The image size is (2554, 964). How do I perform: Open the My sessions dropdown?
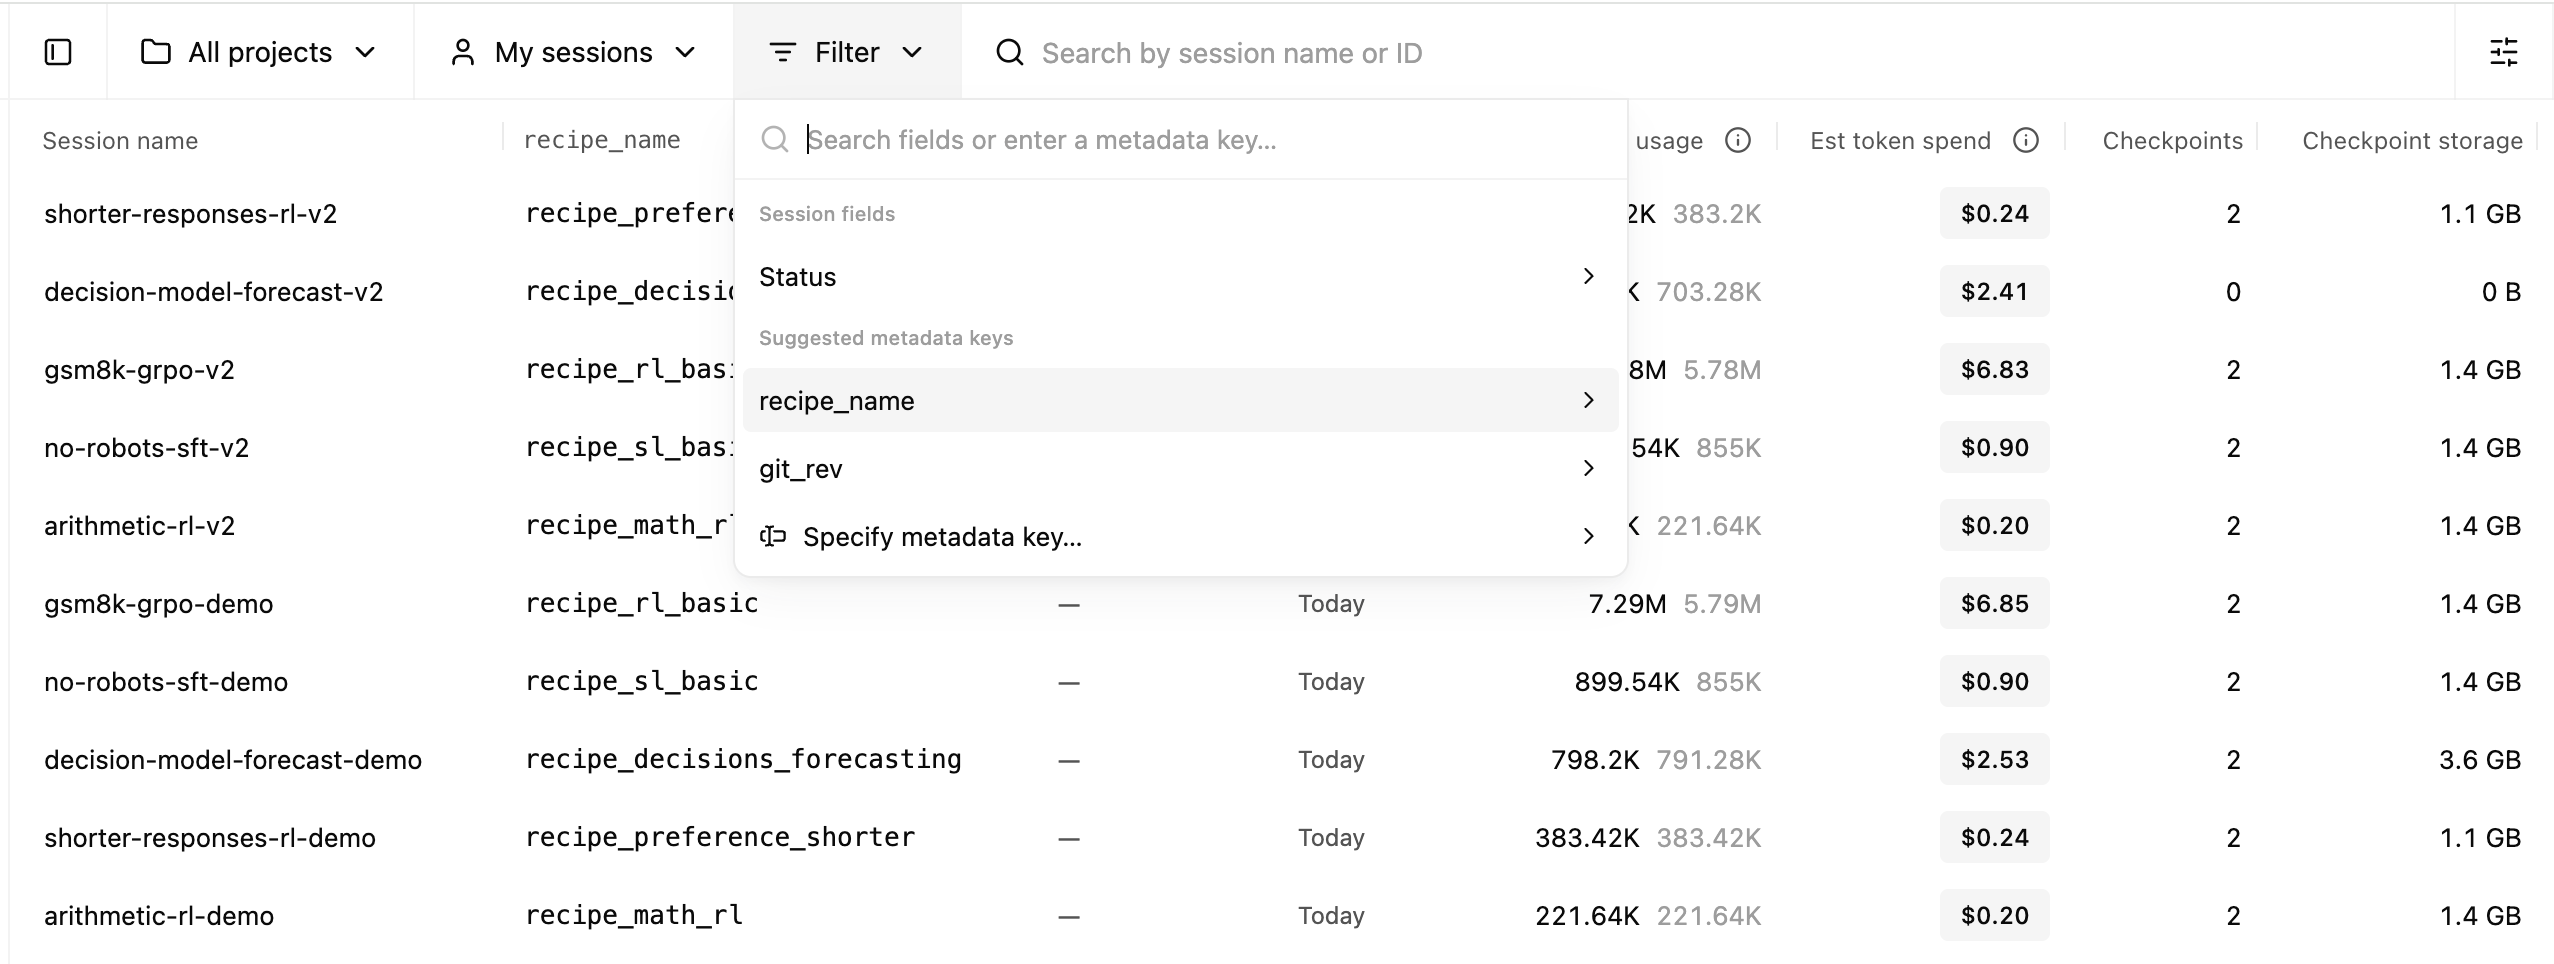coord(573,52)
